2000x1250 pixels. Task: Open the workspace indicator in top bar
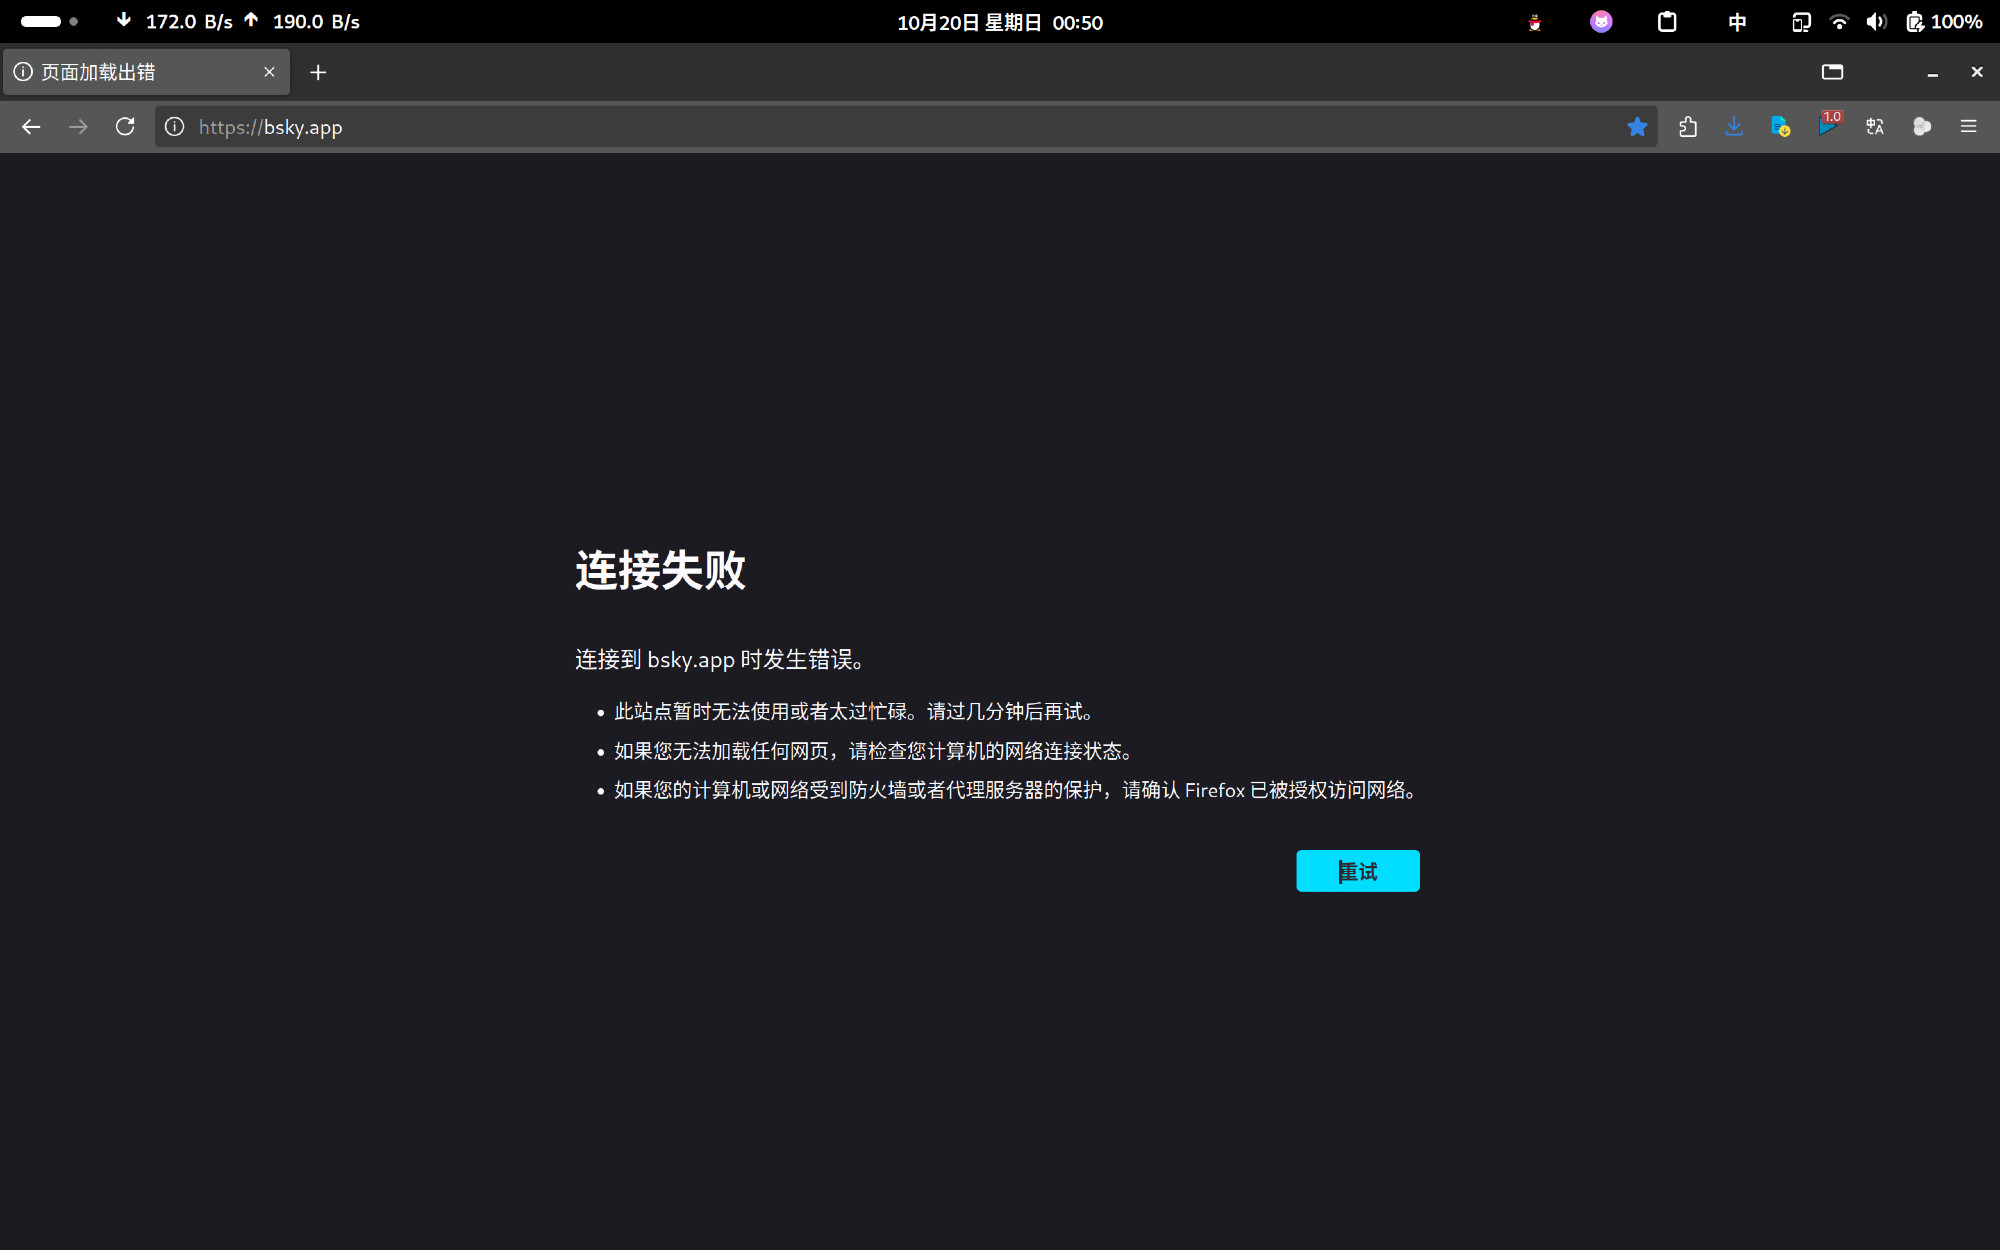pos(49,21)
